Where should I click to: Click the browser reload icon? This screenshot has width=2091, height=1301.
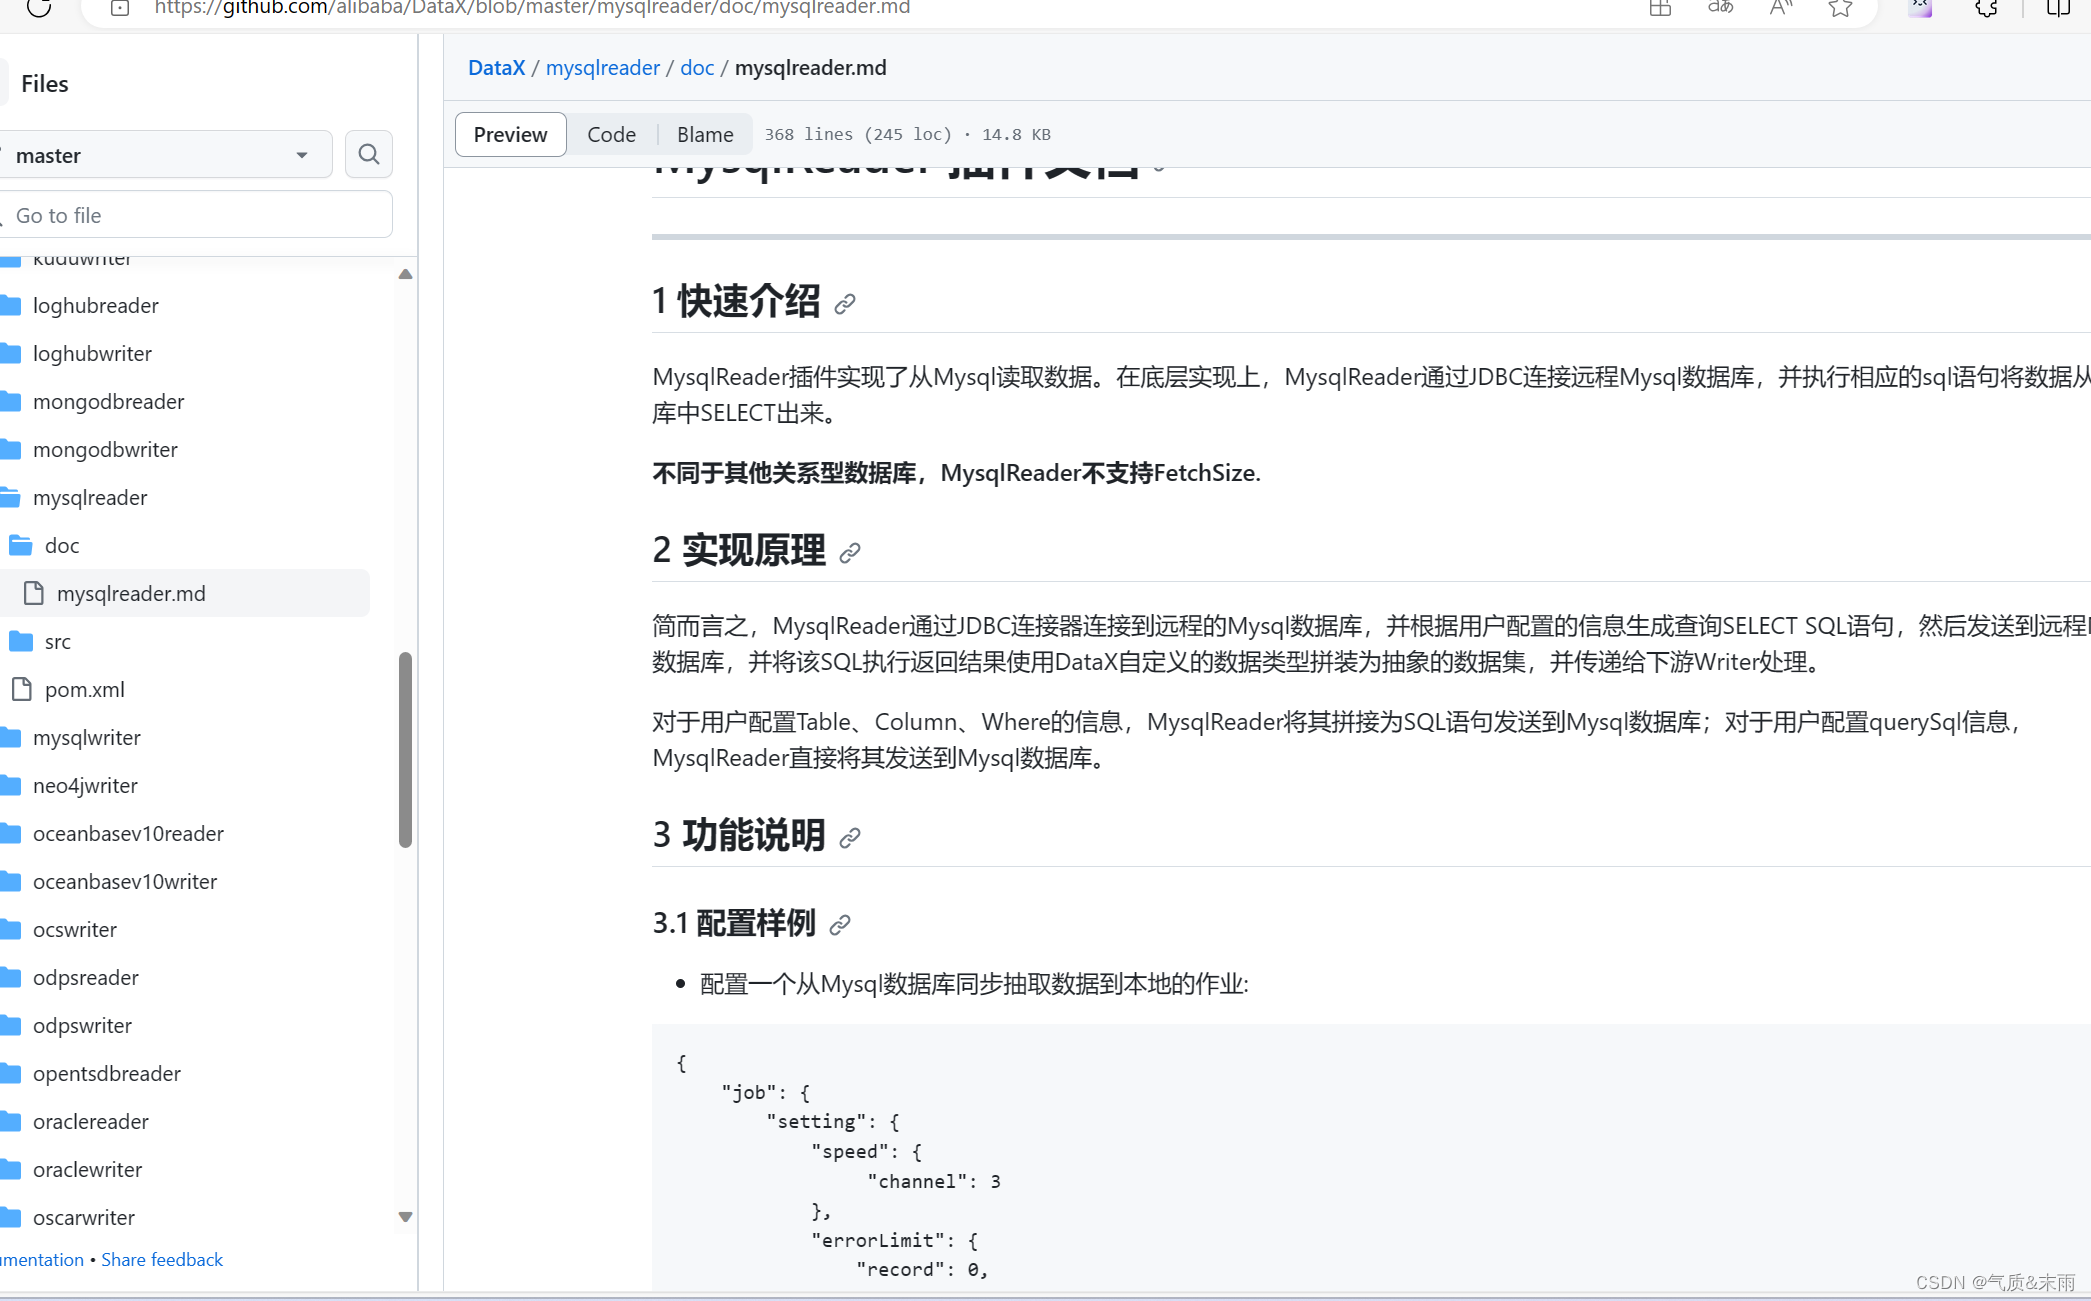coord(38,8)
